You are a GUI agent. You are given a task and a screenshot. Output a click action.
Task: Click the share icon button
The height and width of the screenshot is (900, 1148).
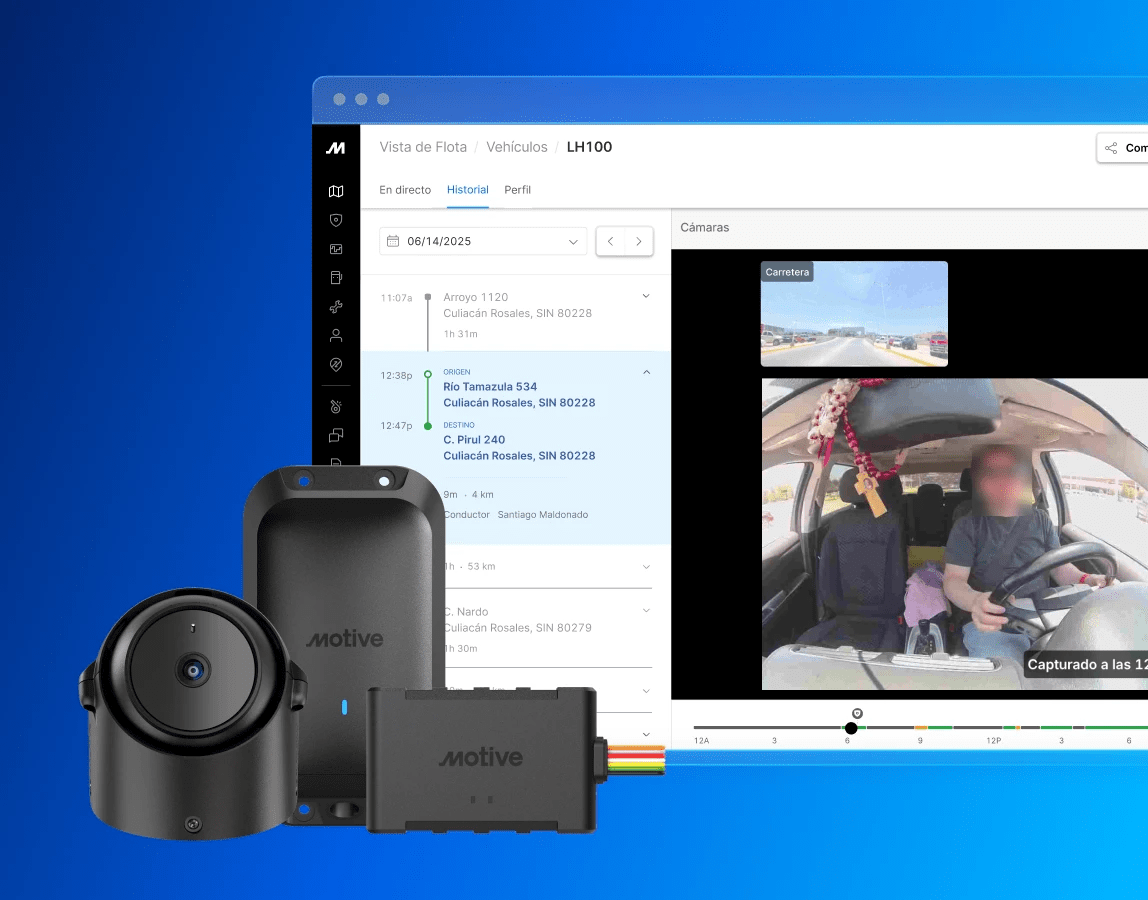coord(1111,148)
